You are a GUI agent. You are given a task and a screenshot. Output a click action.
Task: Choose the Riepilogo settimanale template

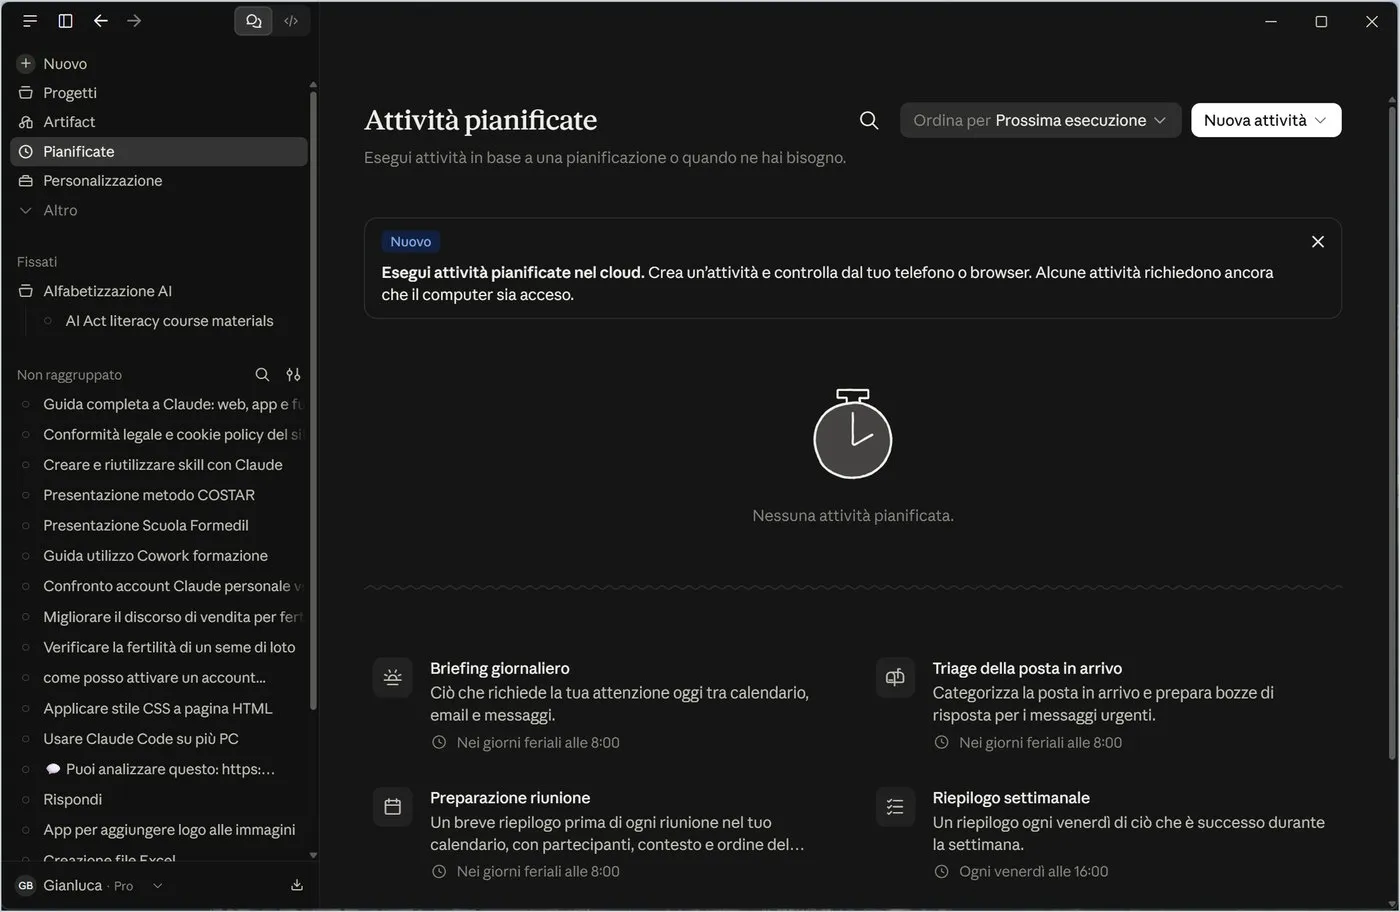pos(1104,833)
